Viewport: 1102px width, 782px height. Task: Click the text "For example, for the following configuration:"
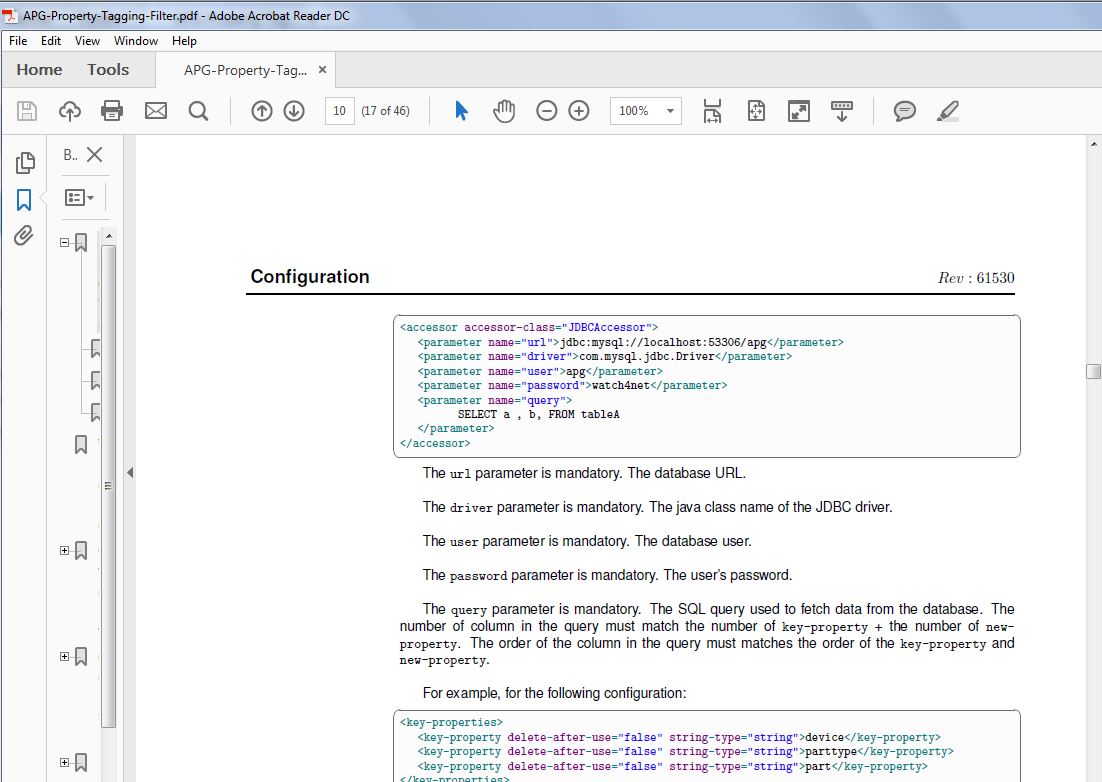555,693
